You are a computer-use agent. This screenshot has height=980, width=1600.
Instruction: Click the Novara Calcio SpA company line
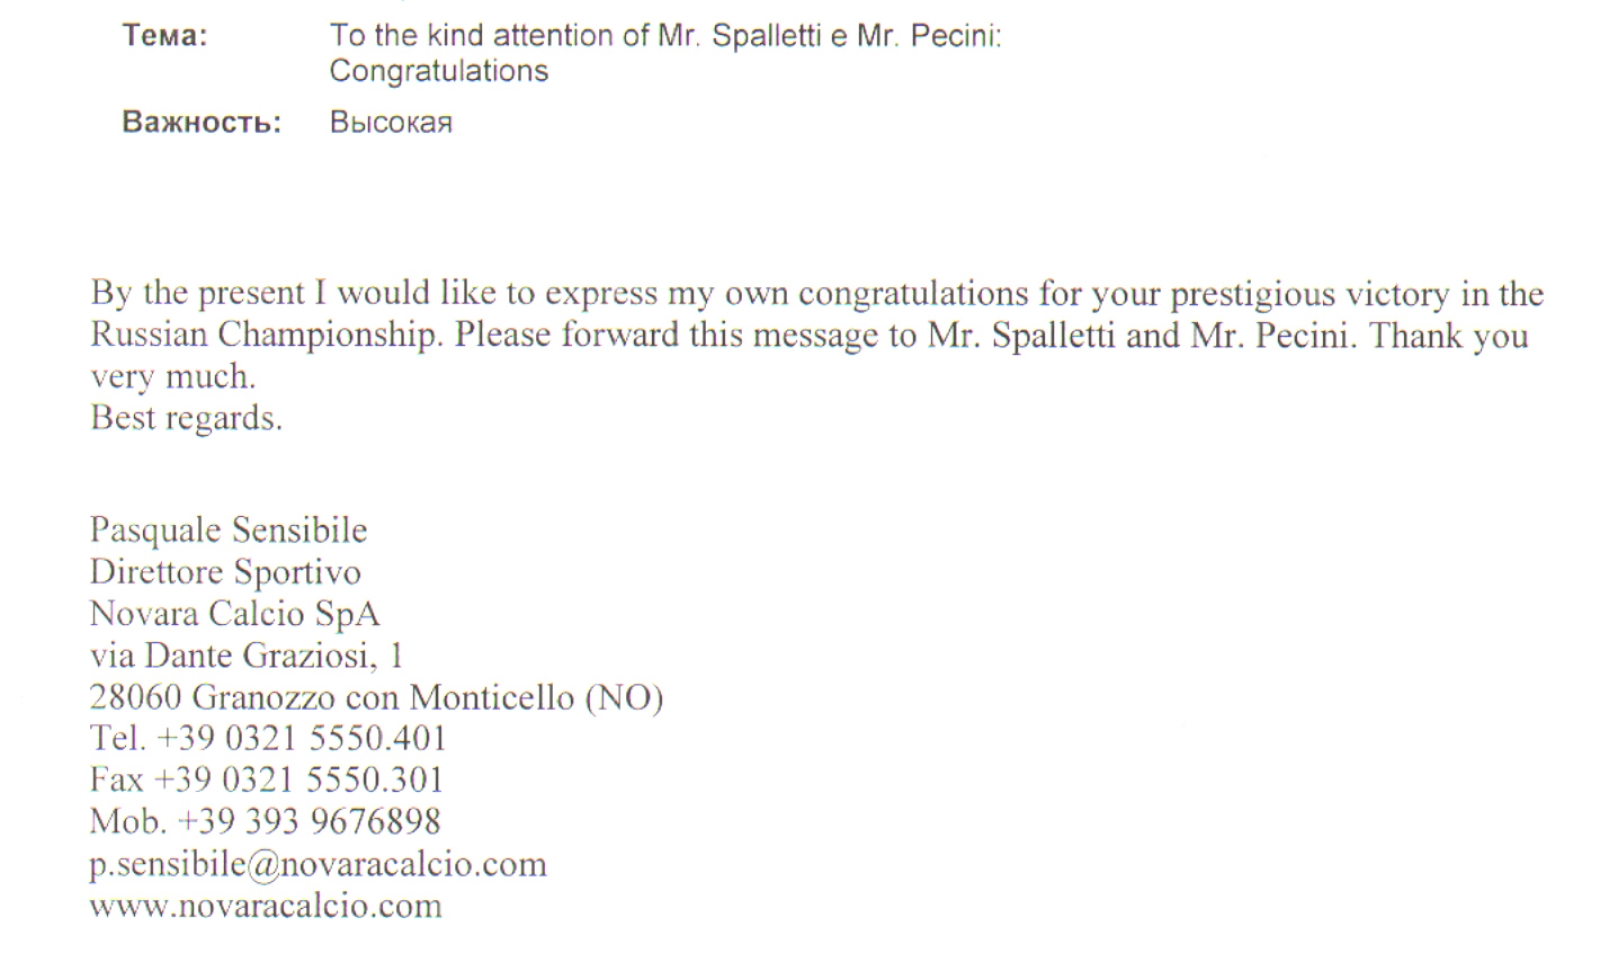pyautogui.click(x=234, y=613)
